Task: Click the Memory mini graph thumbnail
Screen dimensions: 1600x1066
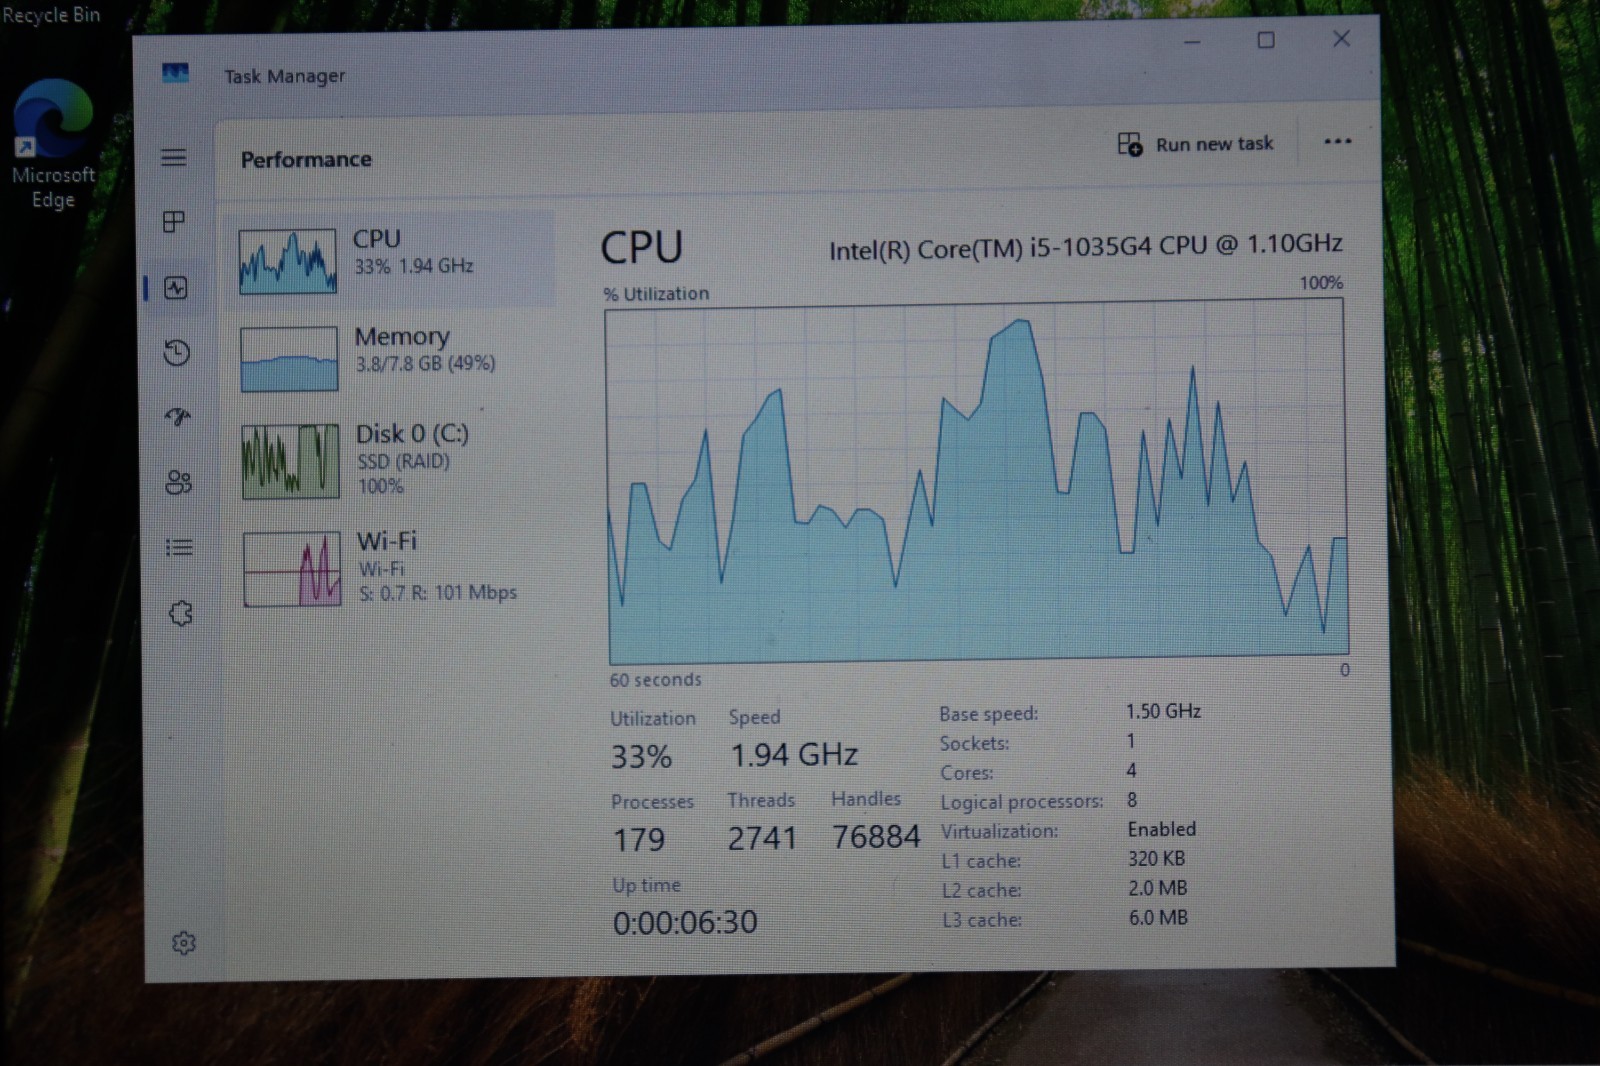Action: (x=289, y=358)
